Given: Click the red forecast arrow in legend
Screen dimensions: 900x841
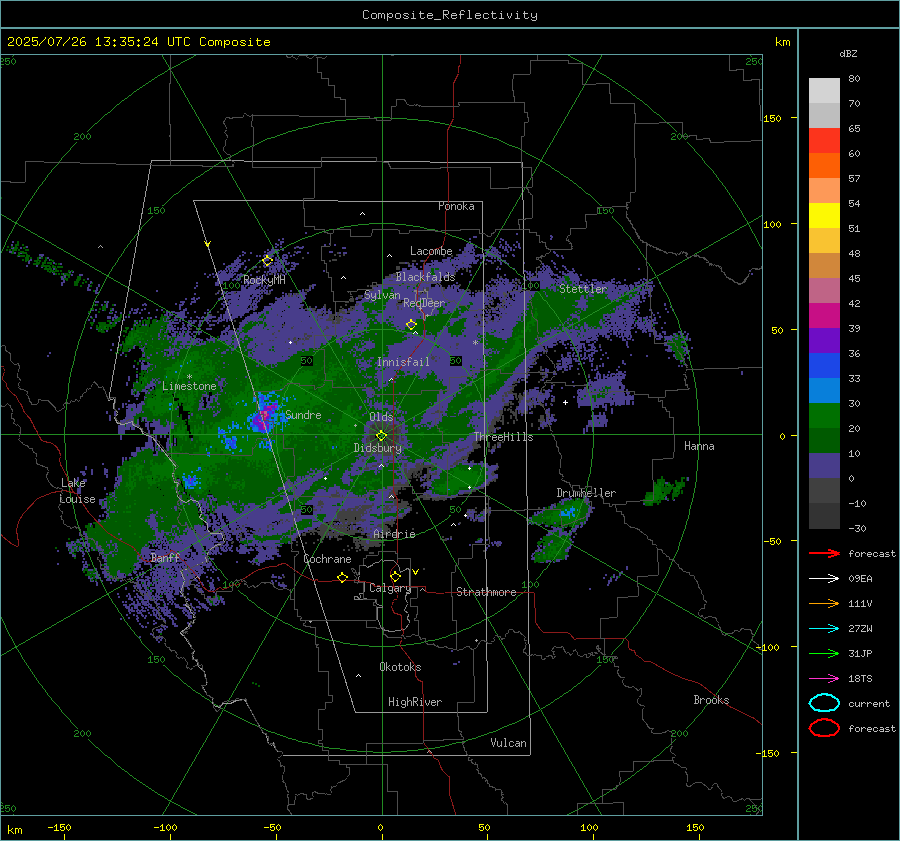Looking at the screenshot, I should (824, 553).
